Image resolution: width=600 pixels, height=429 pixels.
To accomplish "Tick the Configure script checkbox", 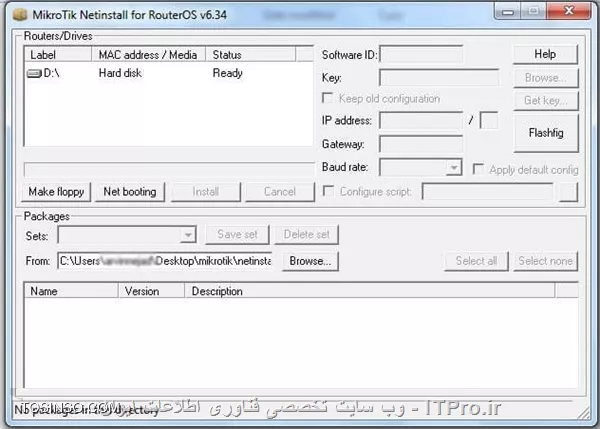I will coord(328,191).
